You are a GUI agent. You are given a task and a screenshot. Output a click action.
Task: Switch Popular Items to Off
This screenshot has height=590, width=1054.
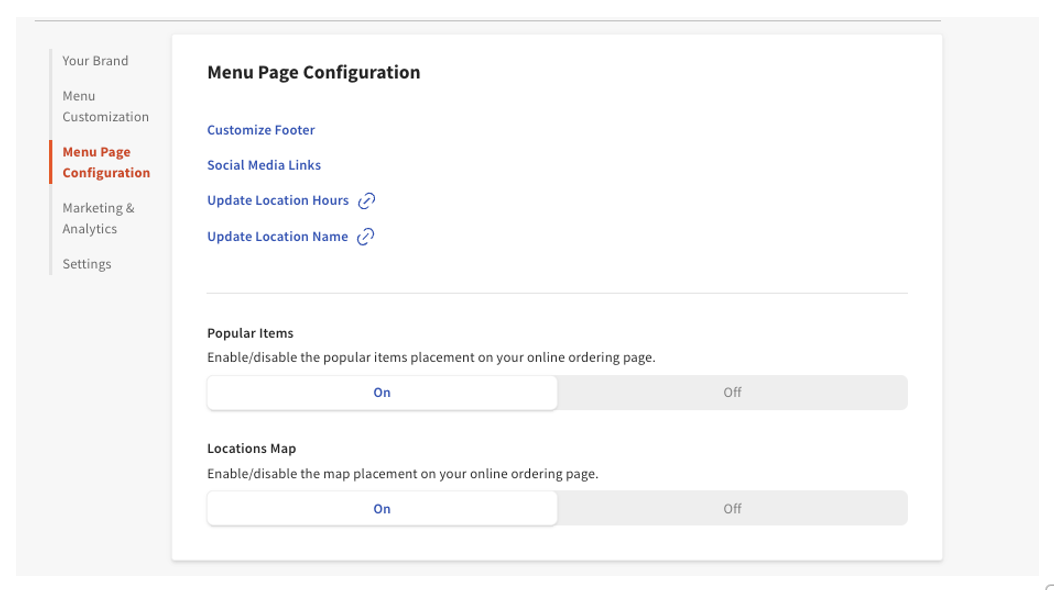point(732,392)
